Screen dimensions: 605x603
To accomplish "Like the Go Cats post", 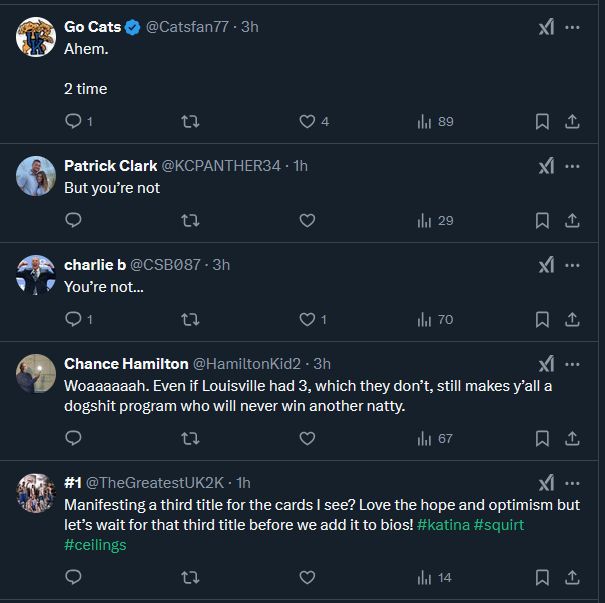I will (308, 122).
